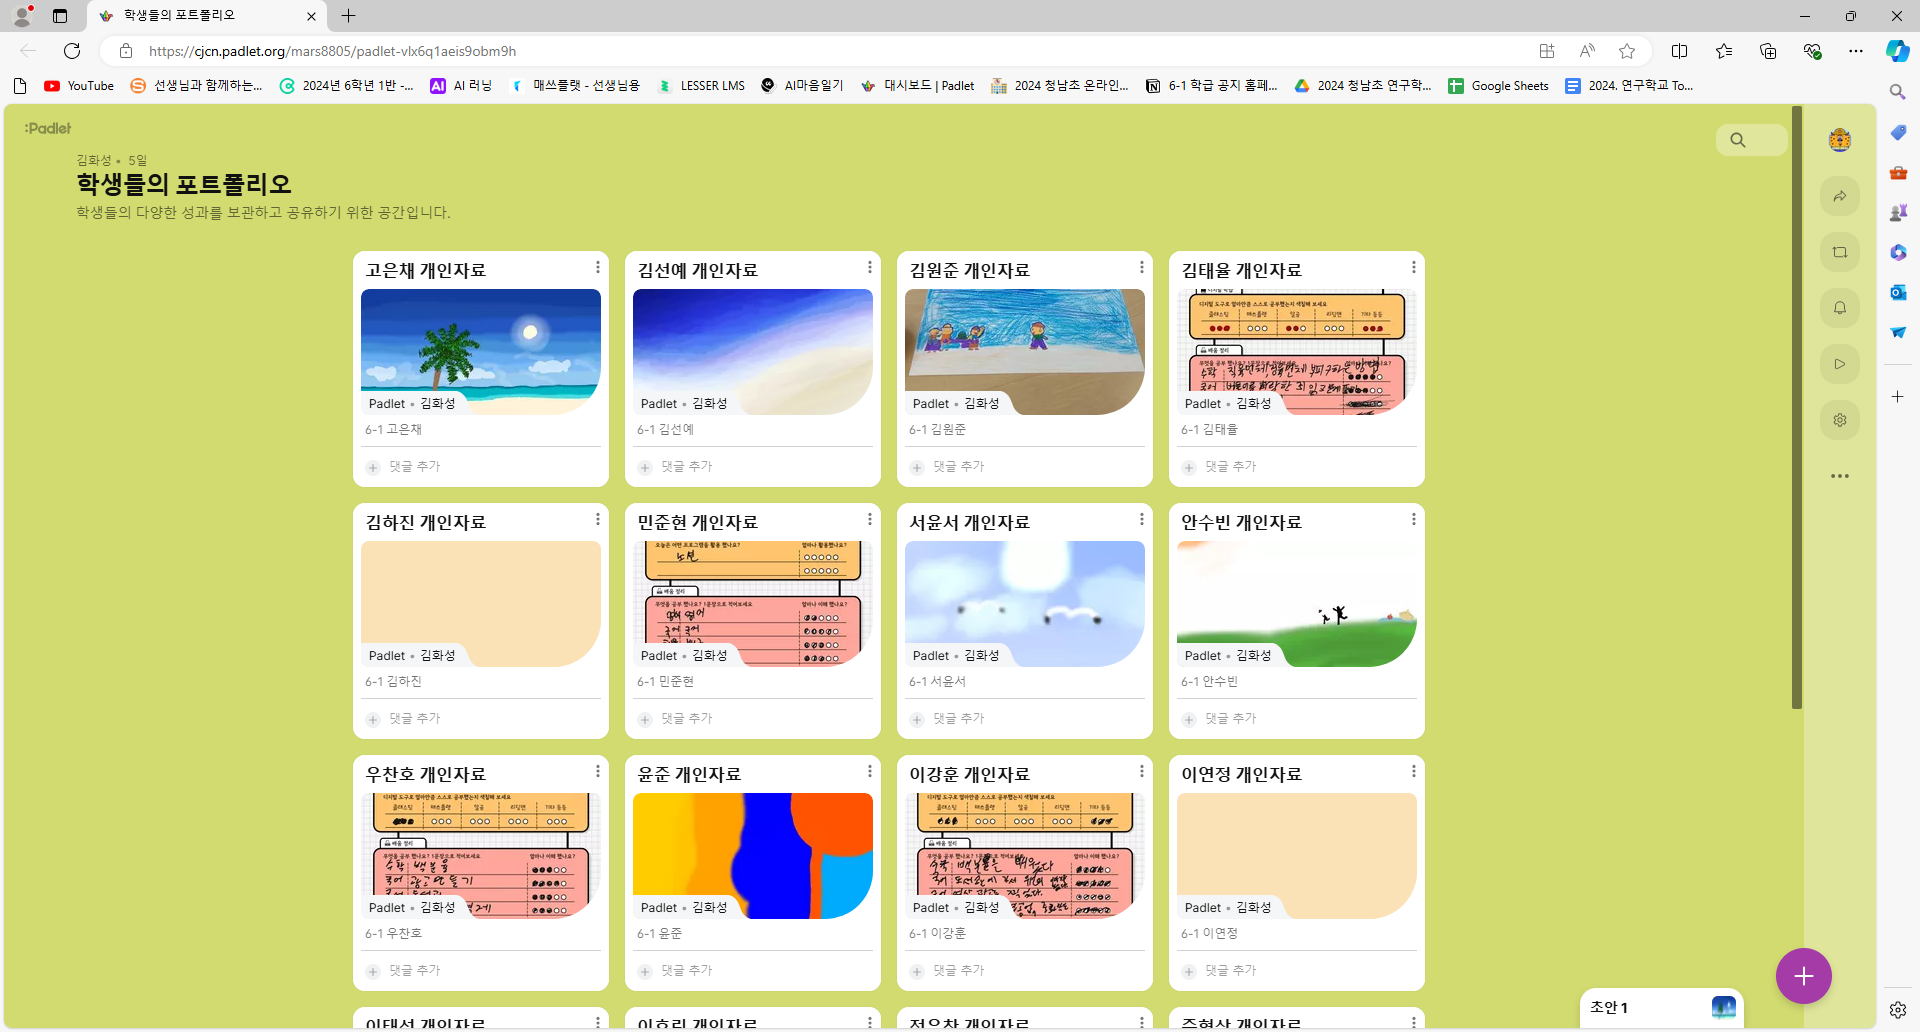
Task: Click author name 김화성 above title
Action: tap(94, 160)
